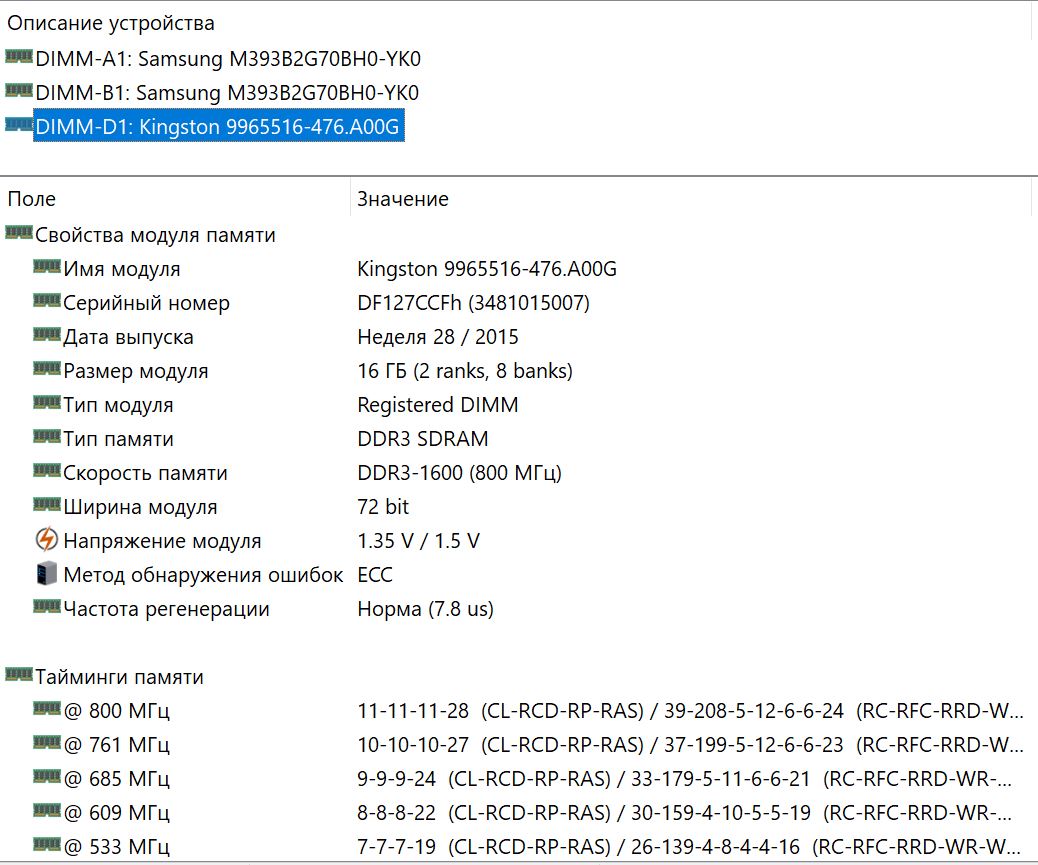Select the 'Дата выпуска' row

coord(128,337)
